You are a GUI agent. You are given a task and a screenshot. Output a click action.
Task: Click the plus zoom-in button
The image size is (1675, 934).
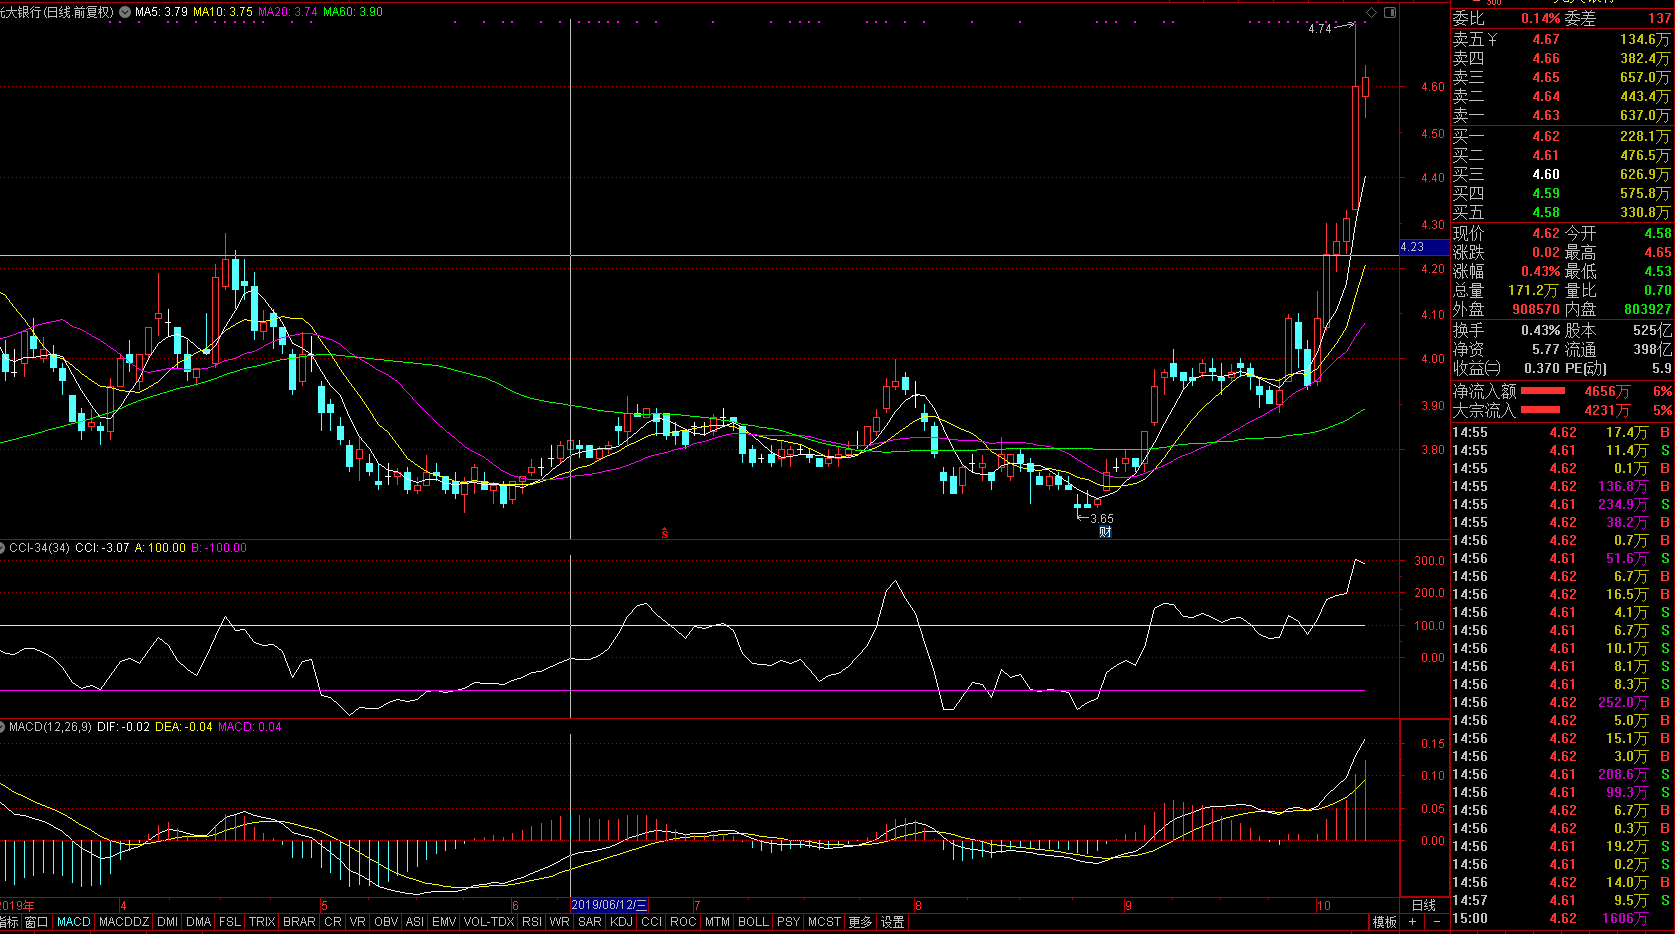tap(1413, 922)
